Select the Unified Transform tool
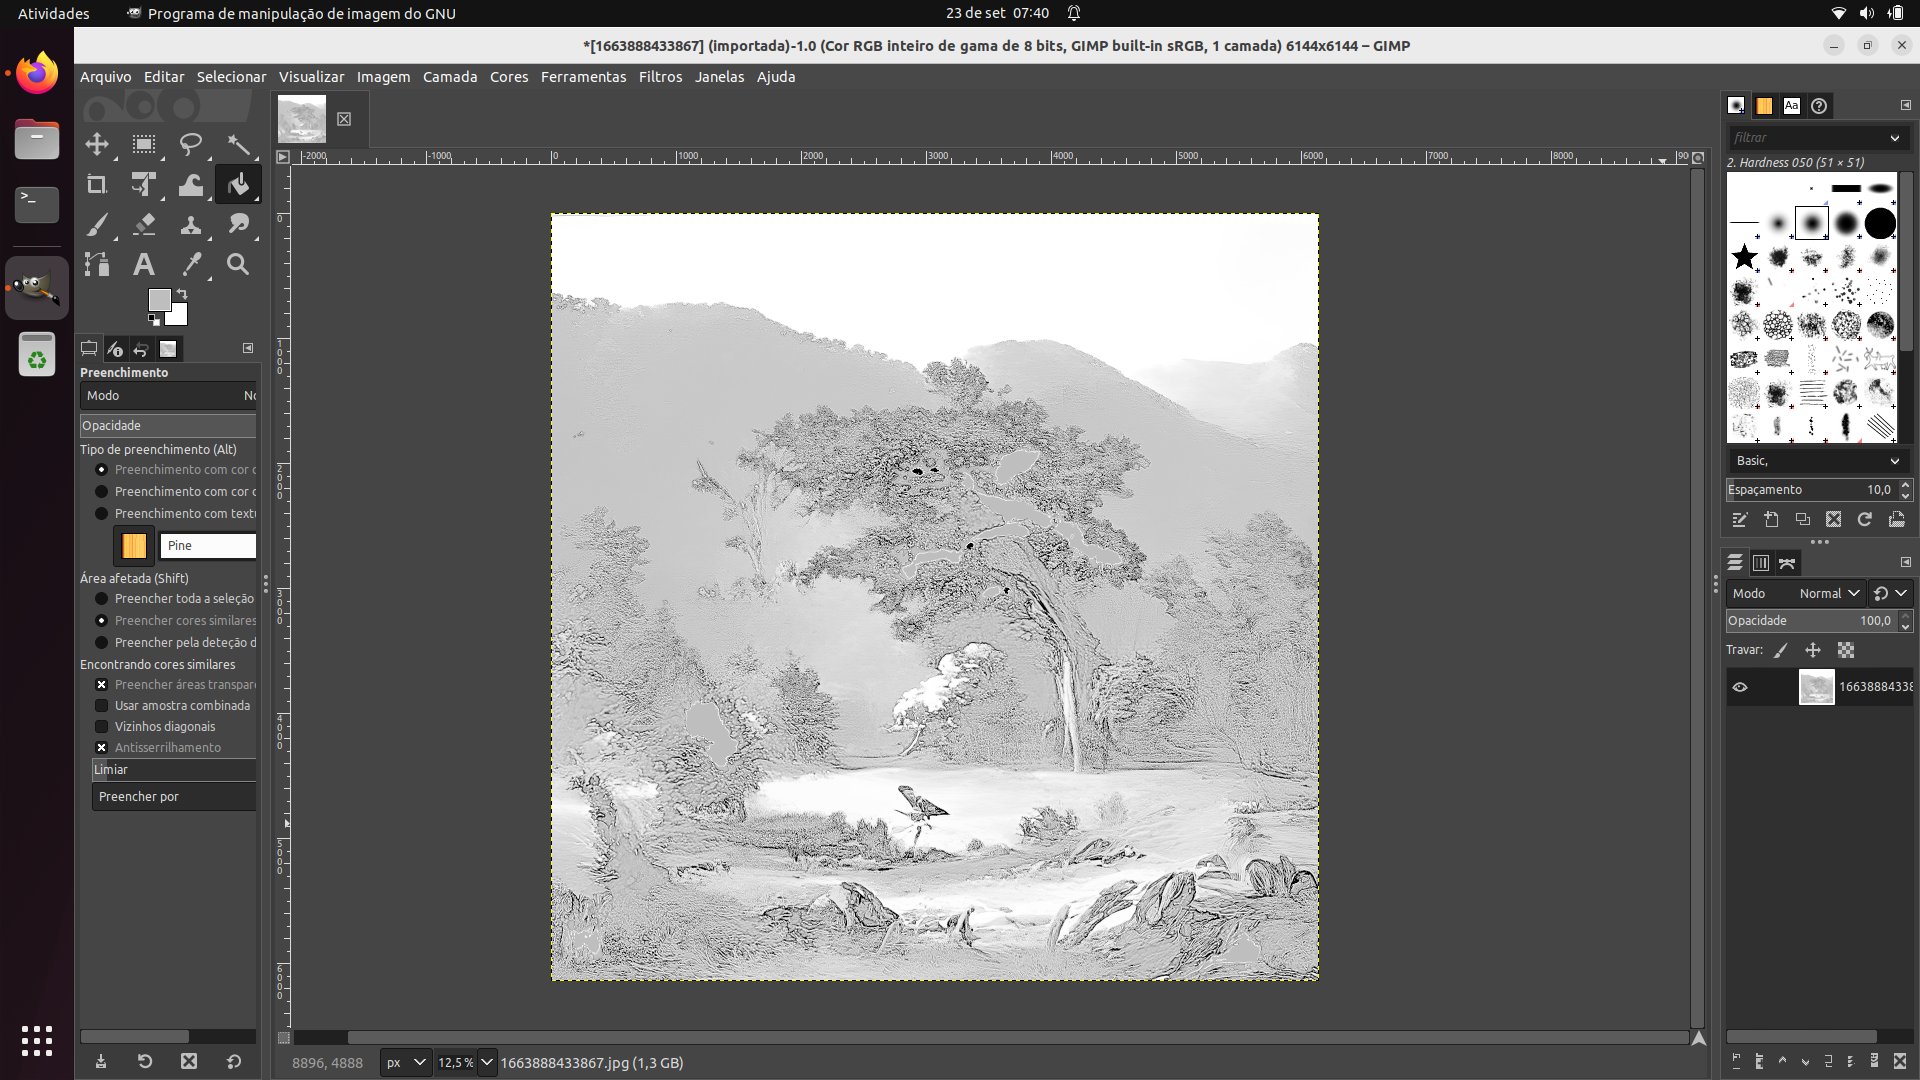 144,185
